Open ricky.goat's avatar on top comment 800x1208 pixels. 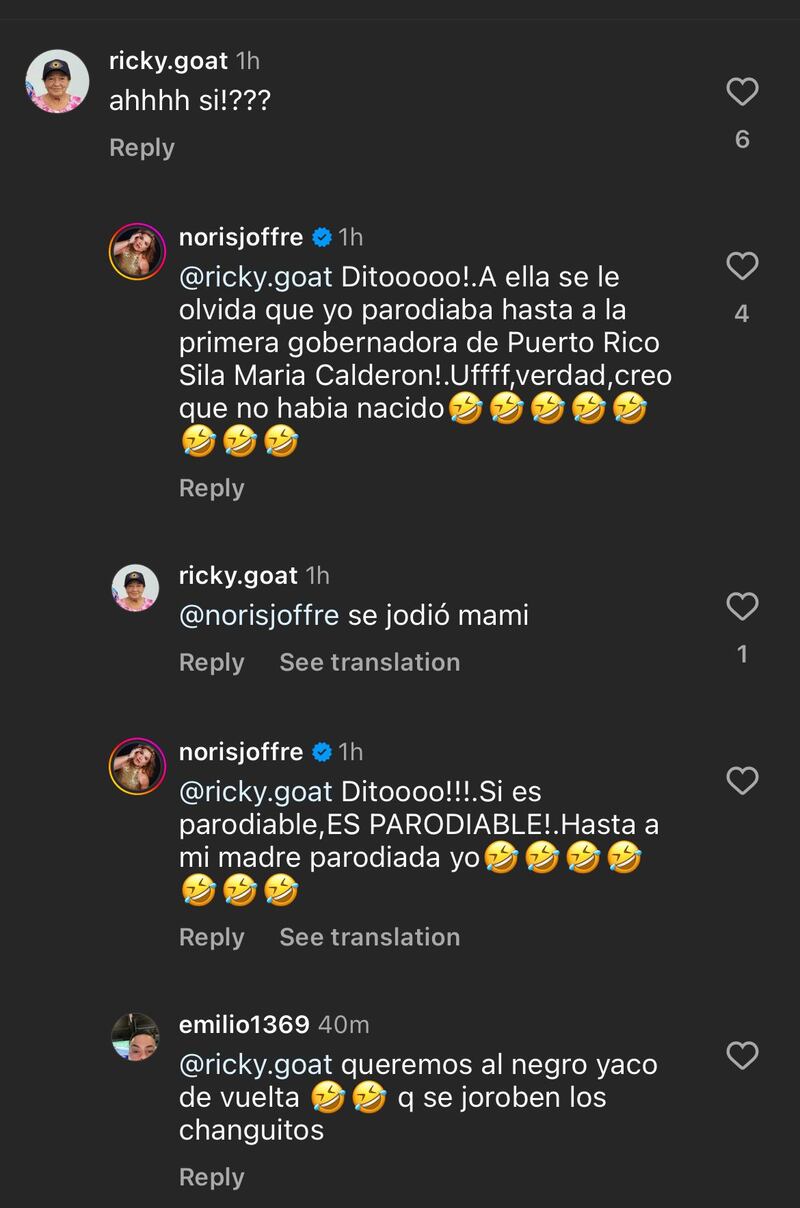coord(57,81)
